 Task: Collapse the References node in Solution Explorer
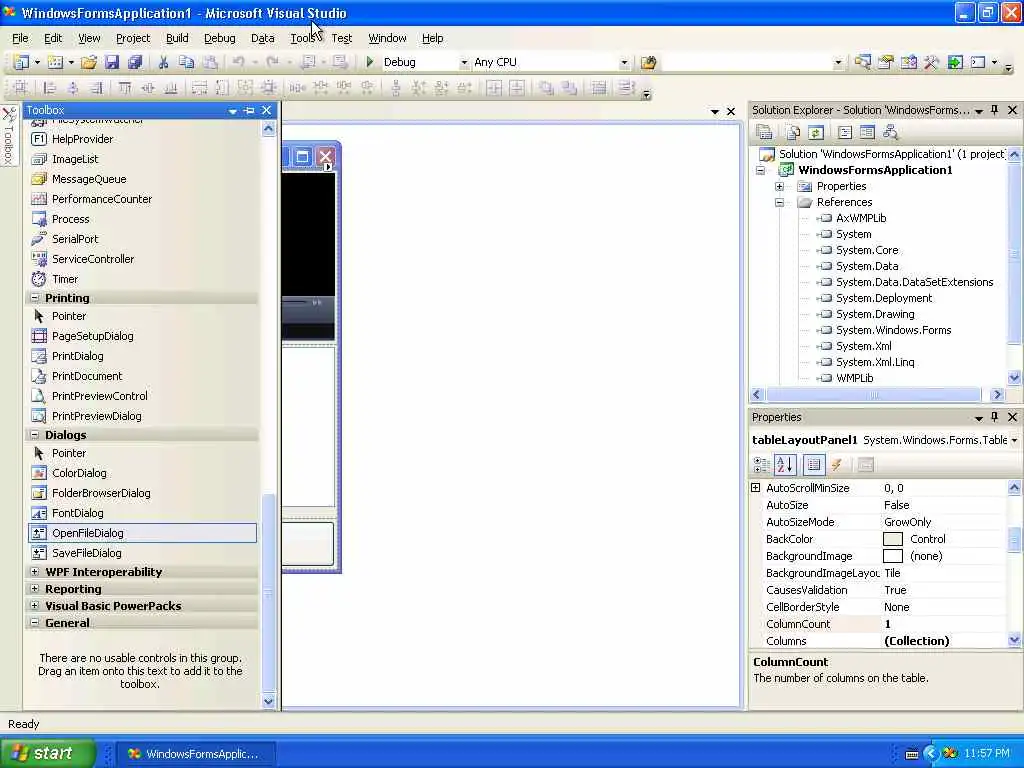coord(780,202)
